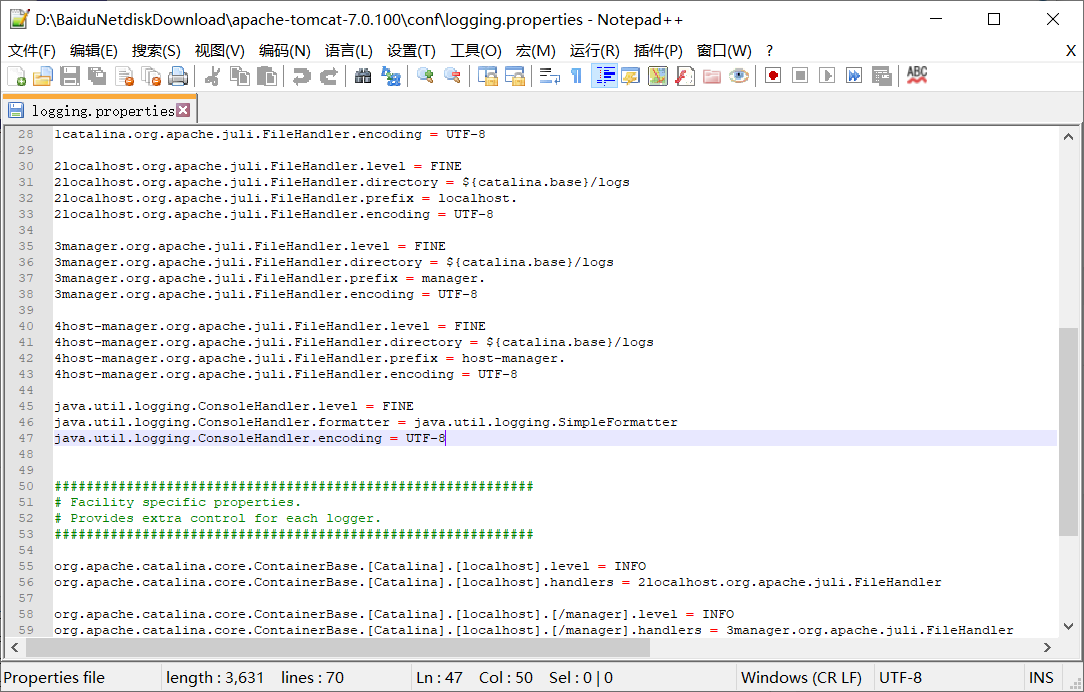Viewport: 1084px width, 692px height.
Task: Open the 编码(N) menu
Action: coord(285,50)
